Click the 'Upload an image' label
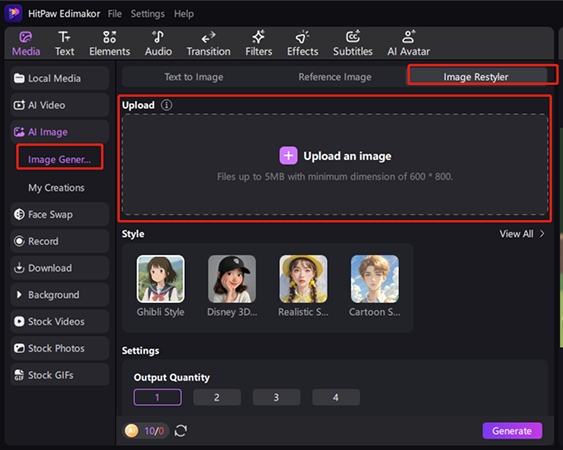Viewport: 563px width, 450px height. point(347,156)
